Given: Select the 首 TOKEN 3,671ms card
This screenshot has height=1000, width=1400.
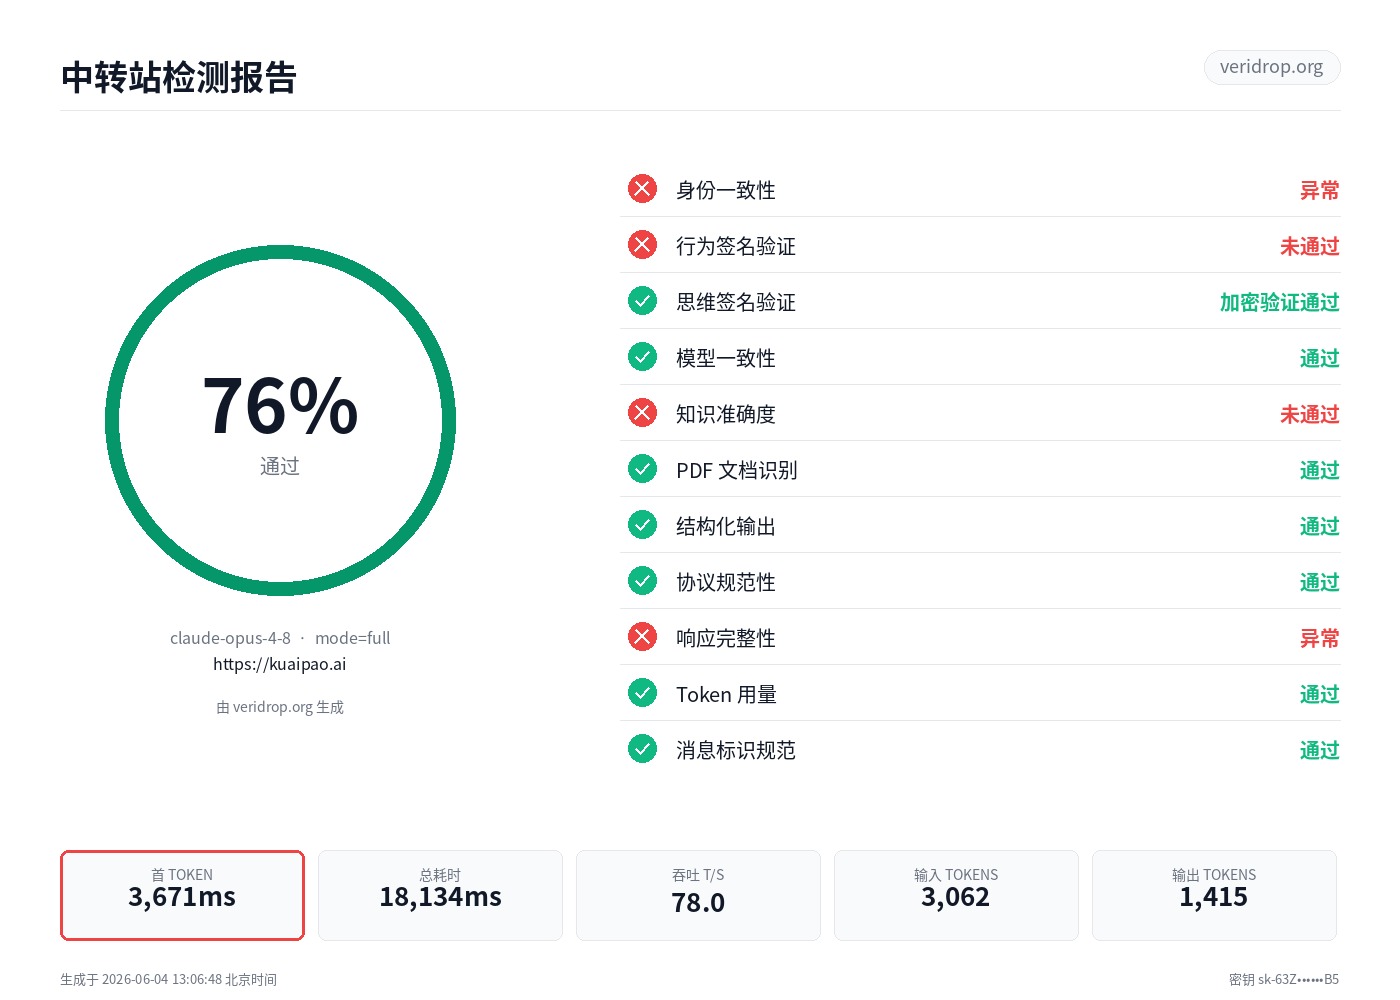Looking at the screenshot, I should coord(182,895).
